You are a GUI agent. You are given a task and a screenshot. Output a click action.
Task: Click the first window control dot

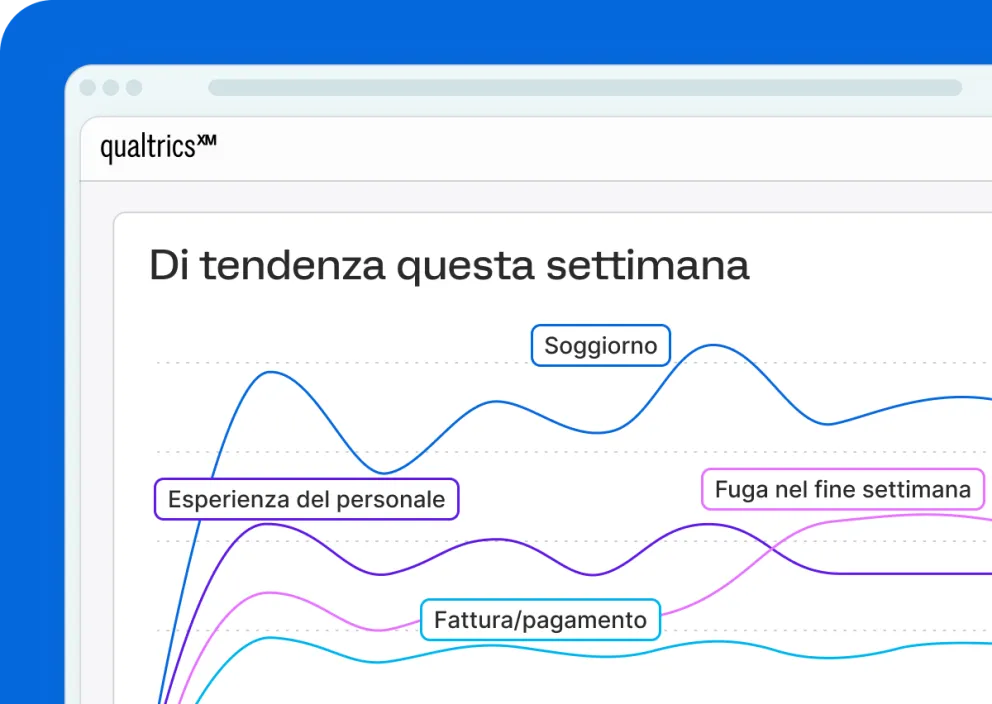[x=88, y=87]
